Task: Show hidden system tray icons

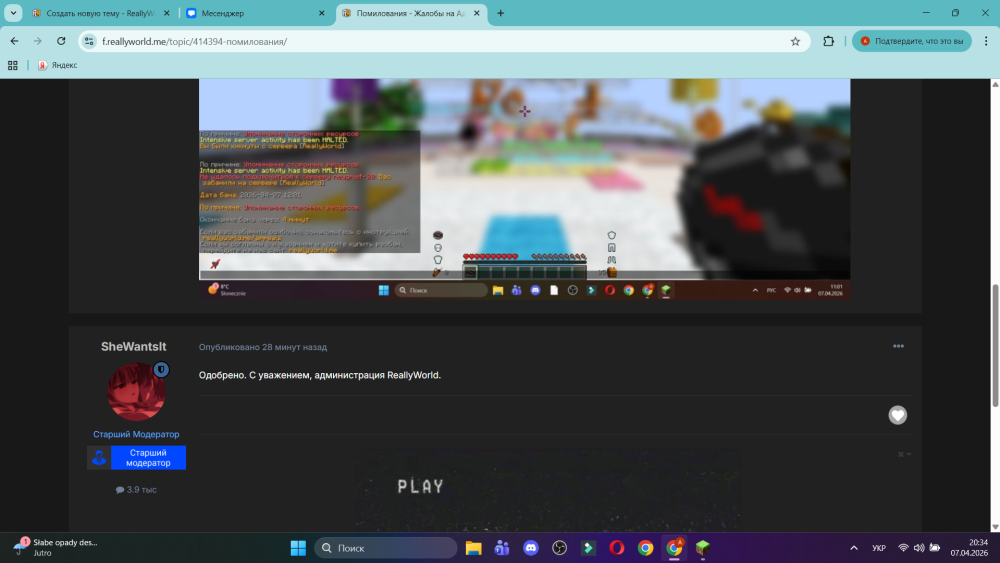Action: [854, 548]
